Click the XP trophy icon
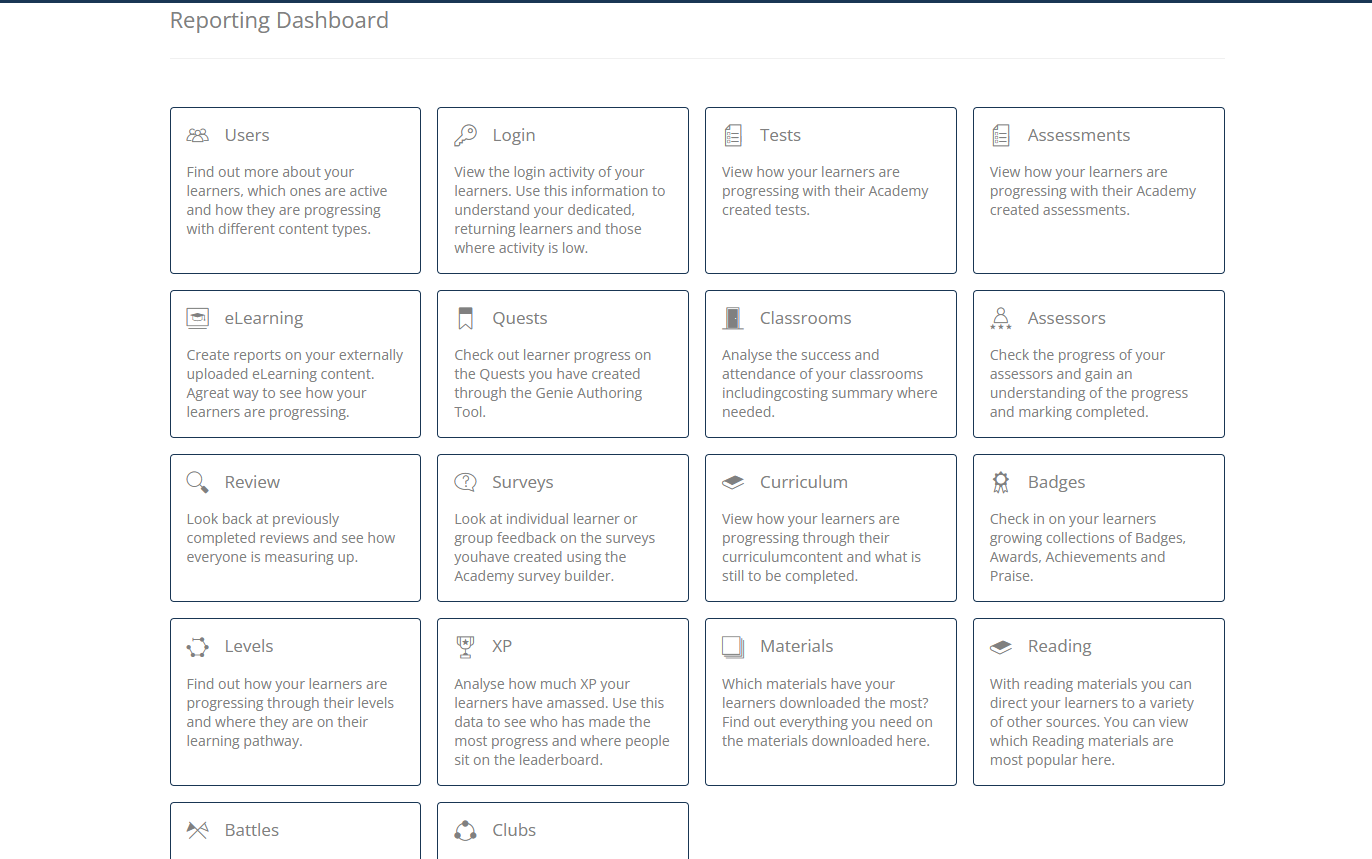 pyautogui.click(x=465, y=647)
